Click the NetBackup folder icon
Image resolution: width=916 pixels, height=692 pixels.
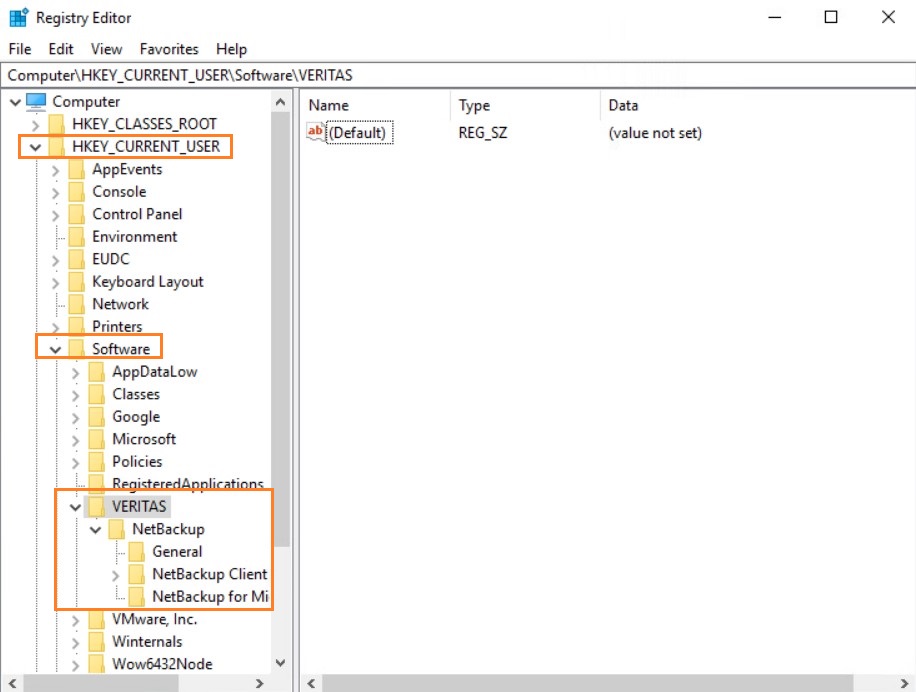click(x=117, y=530)
